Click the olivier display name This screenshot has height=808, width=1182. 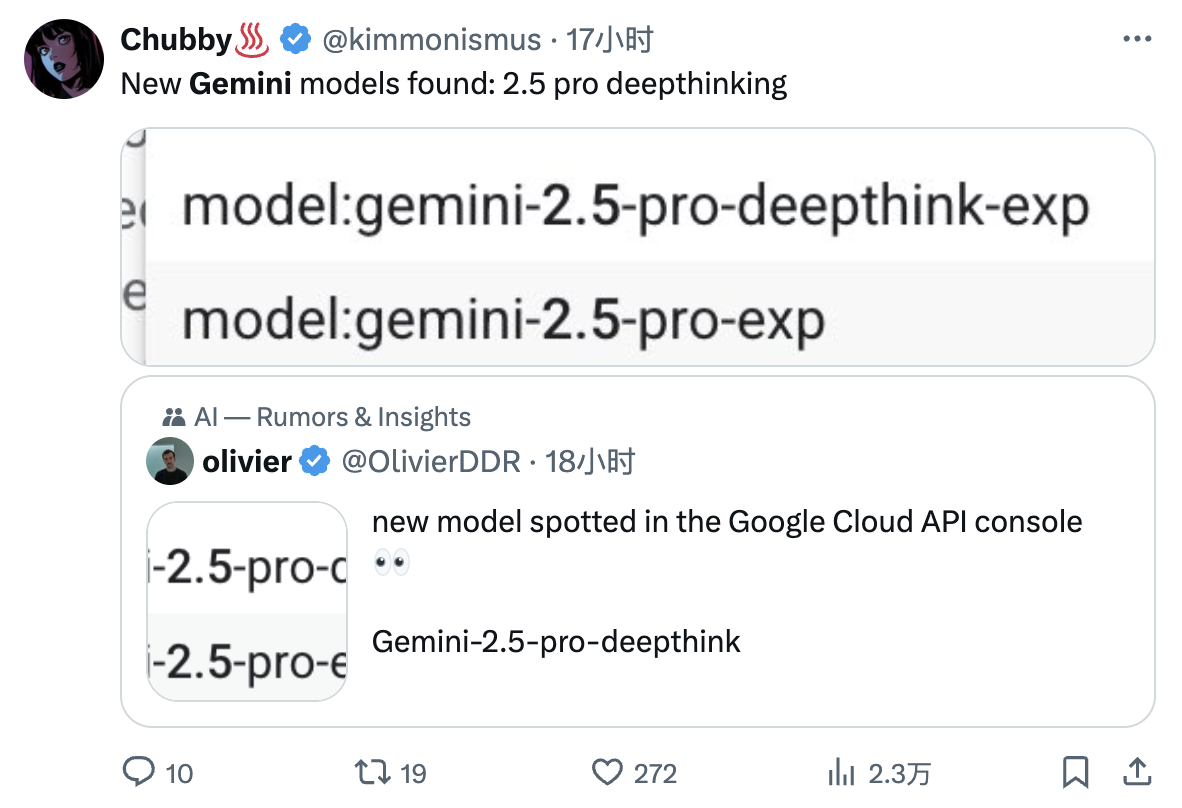[x=247, y=461]
